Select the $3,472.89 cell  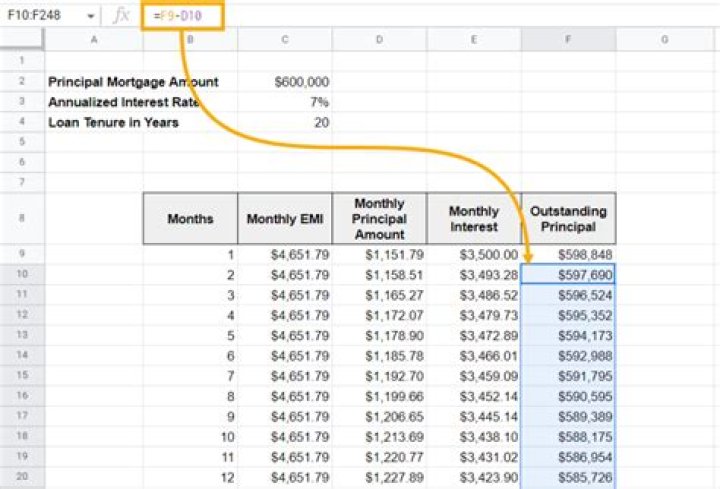pos(474,335)
